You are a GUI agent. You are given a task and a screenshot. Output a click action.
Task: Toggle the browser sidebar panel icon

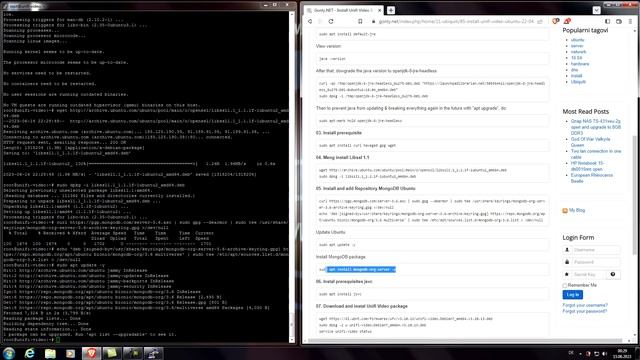click(x=607, y=21)
